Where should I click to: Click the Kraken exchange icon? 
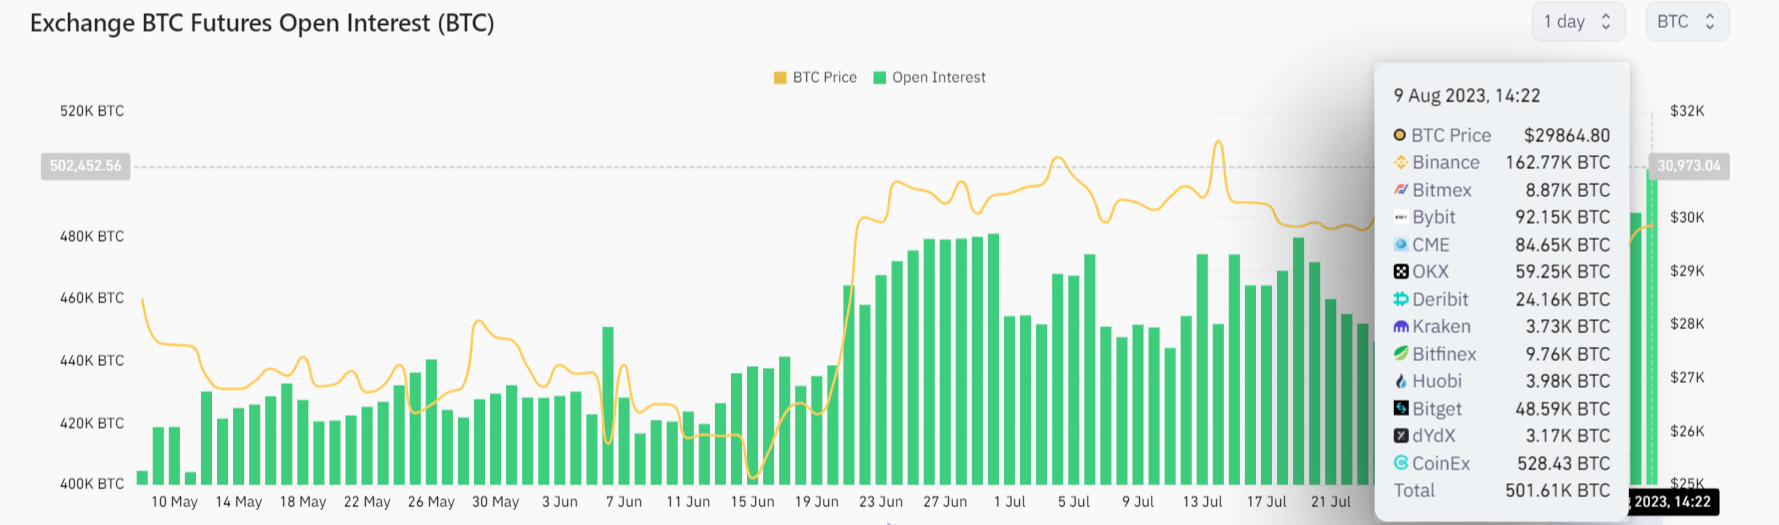coord(1401,327)
